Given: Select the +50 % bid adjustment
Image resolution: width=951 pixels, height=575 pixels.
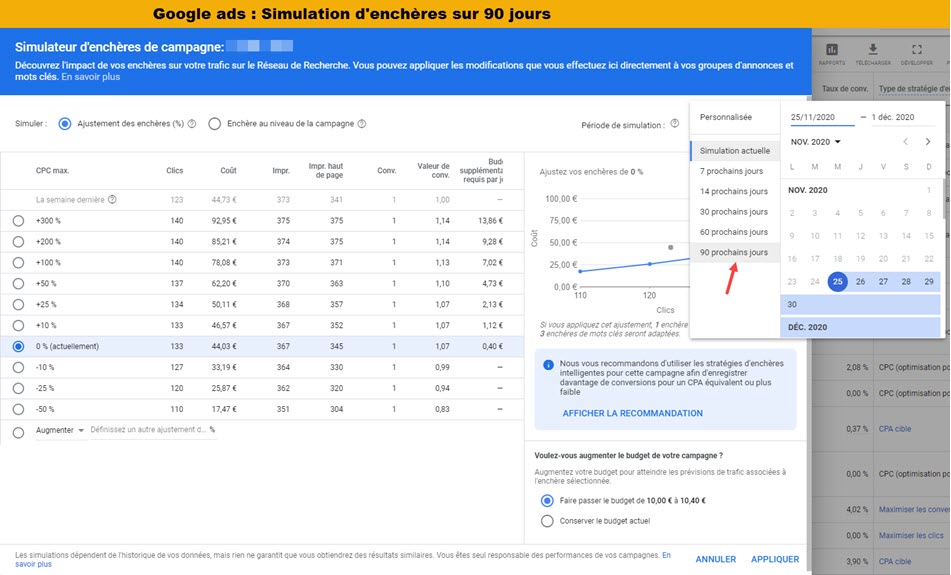Looking at the screenshot, I should [18, 284].
